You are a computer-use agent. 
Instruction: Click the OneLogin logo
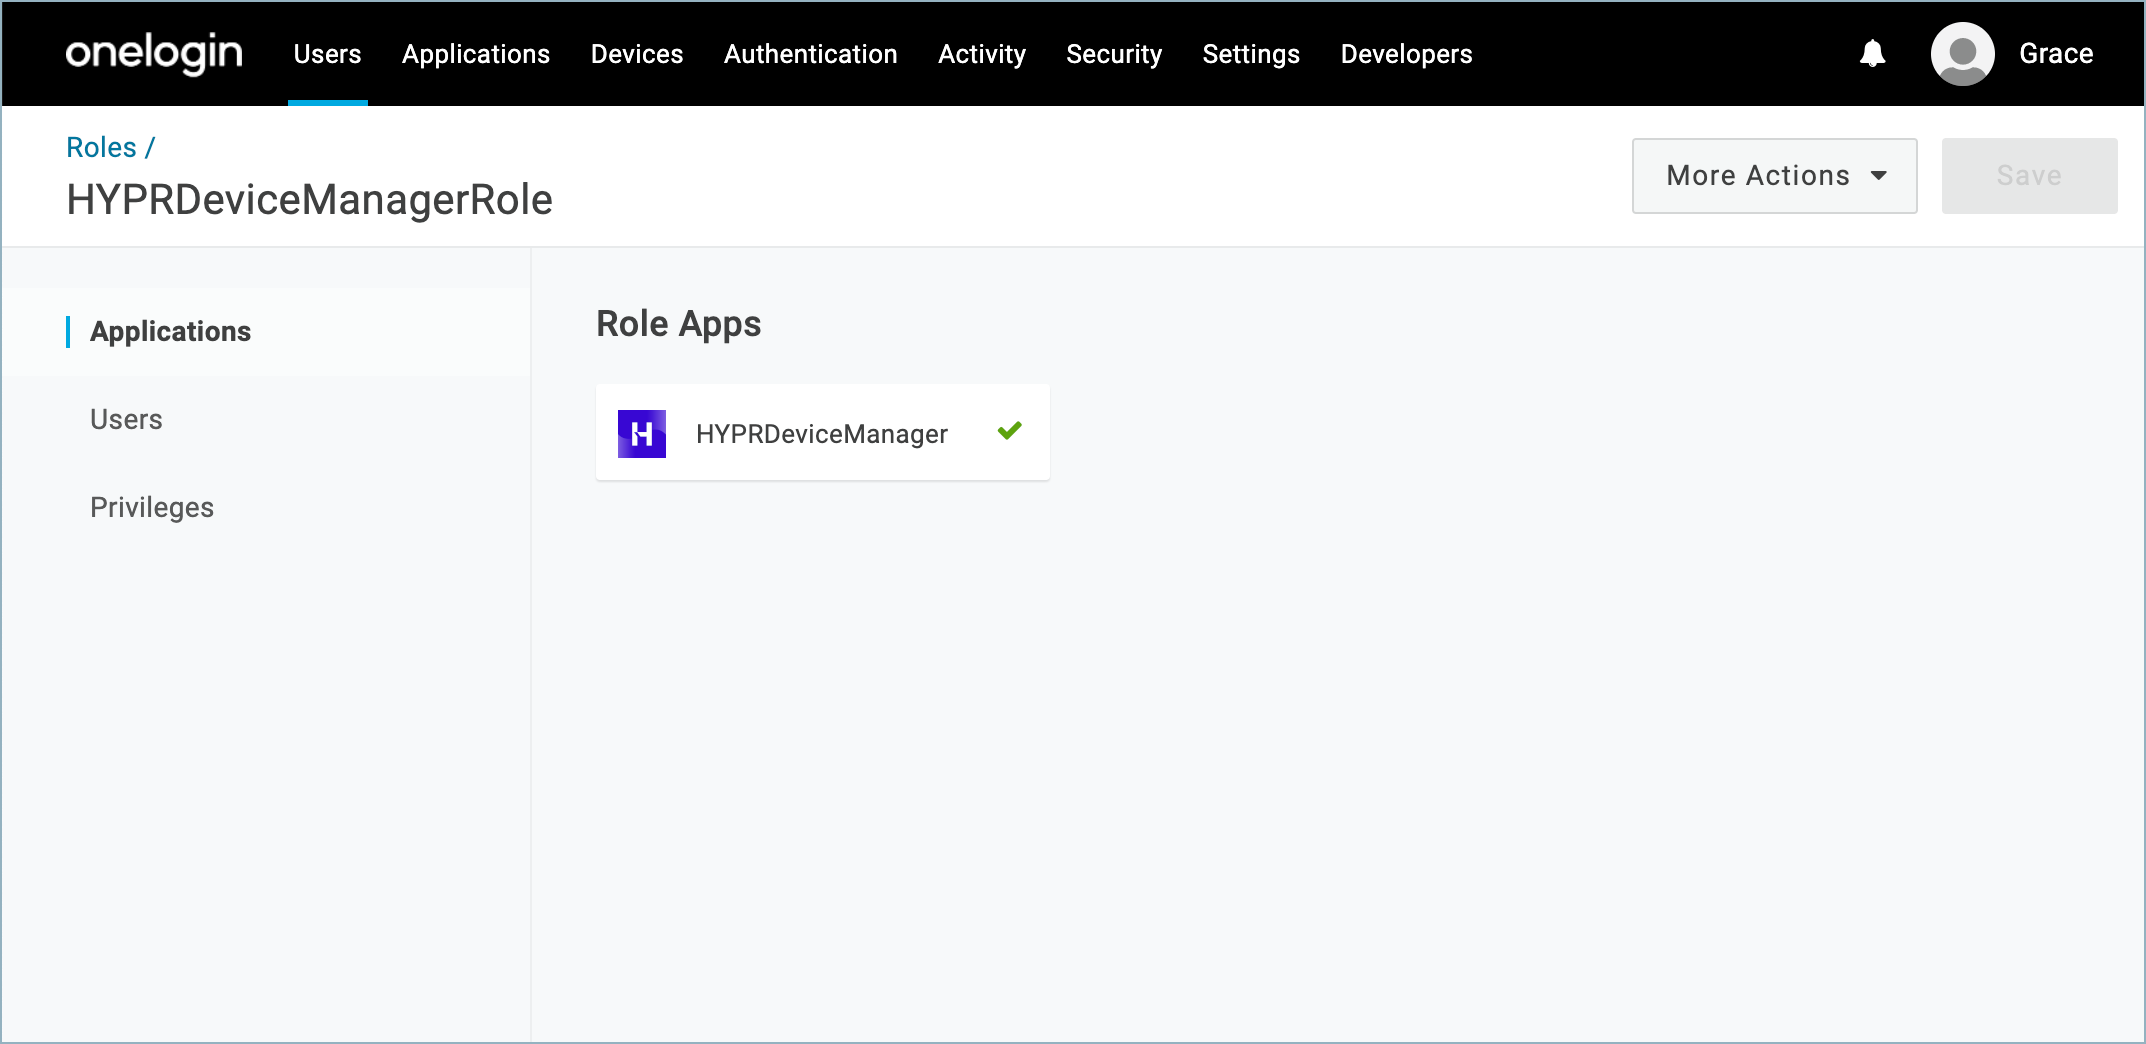click(154, 53)
